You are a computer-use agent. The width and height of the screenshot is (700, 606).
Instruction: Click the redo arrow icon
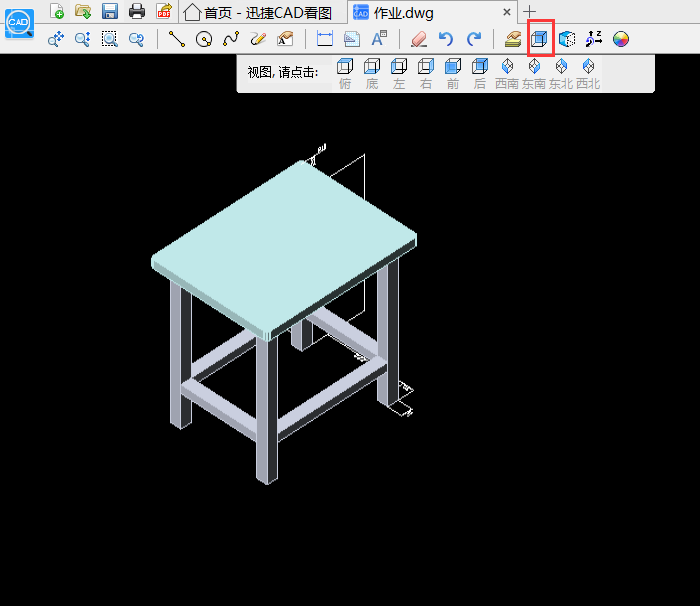(474, 39)
